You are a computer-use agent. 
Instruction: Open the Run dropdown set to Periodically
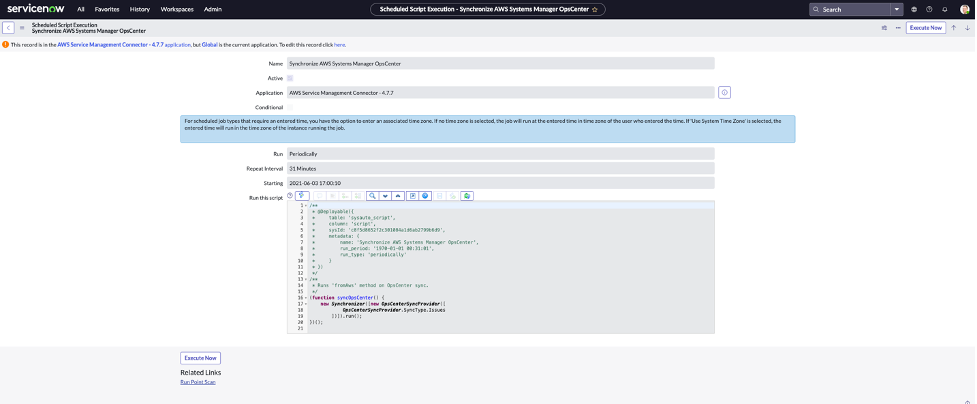[x=500, y=154]
